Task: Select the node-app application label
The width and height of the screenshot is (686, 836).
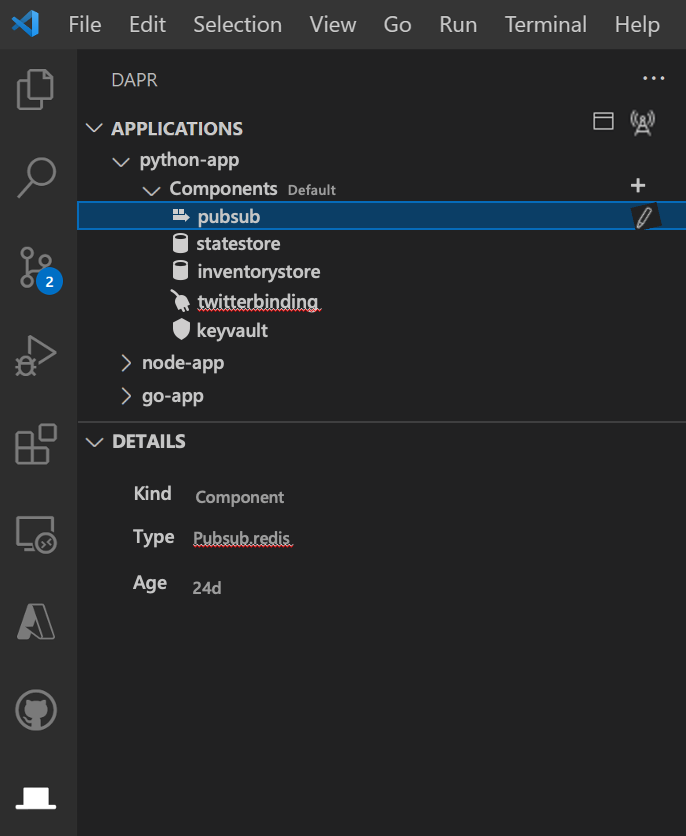Action: click(183, 363)
